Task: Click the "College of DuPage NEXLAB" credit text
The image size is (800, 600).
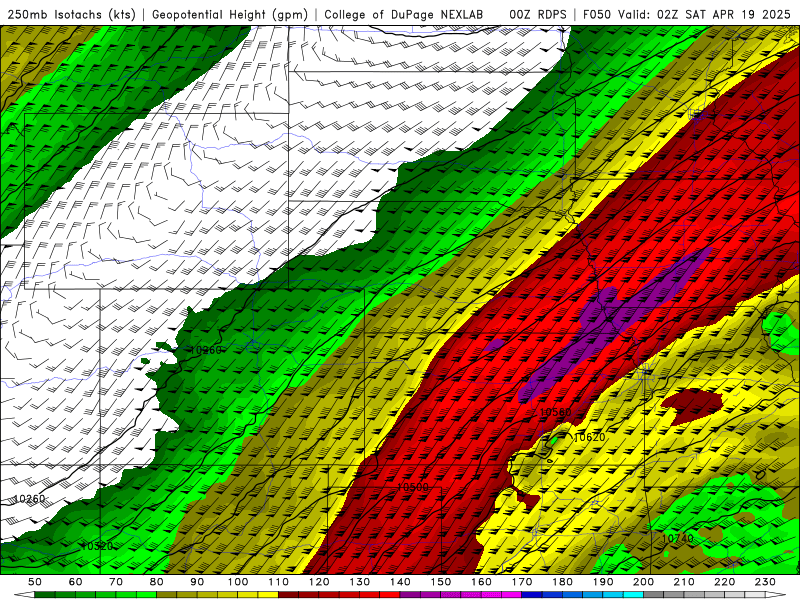Action: point(403,15)
